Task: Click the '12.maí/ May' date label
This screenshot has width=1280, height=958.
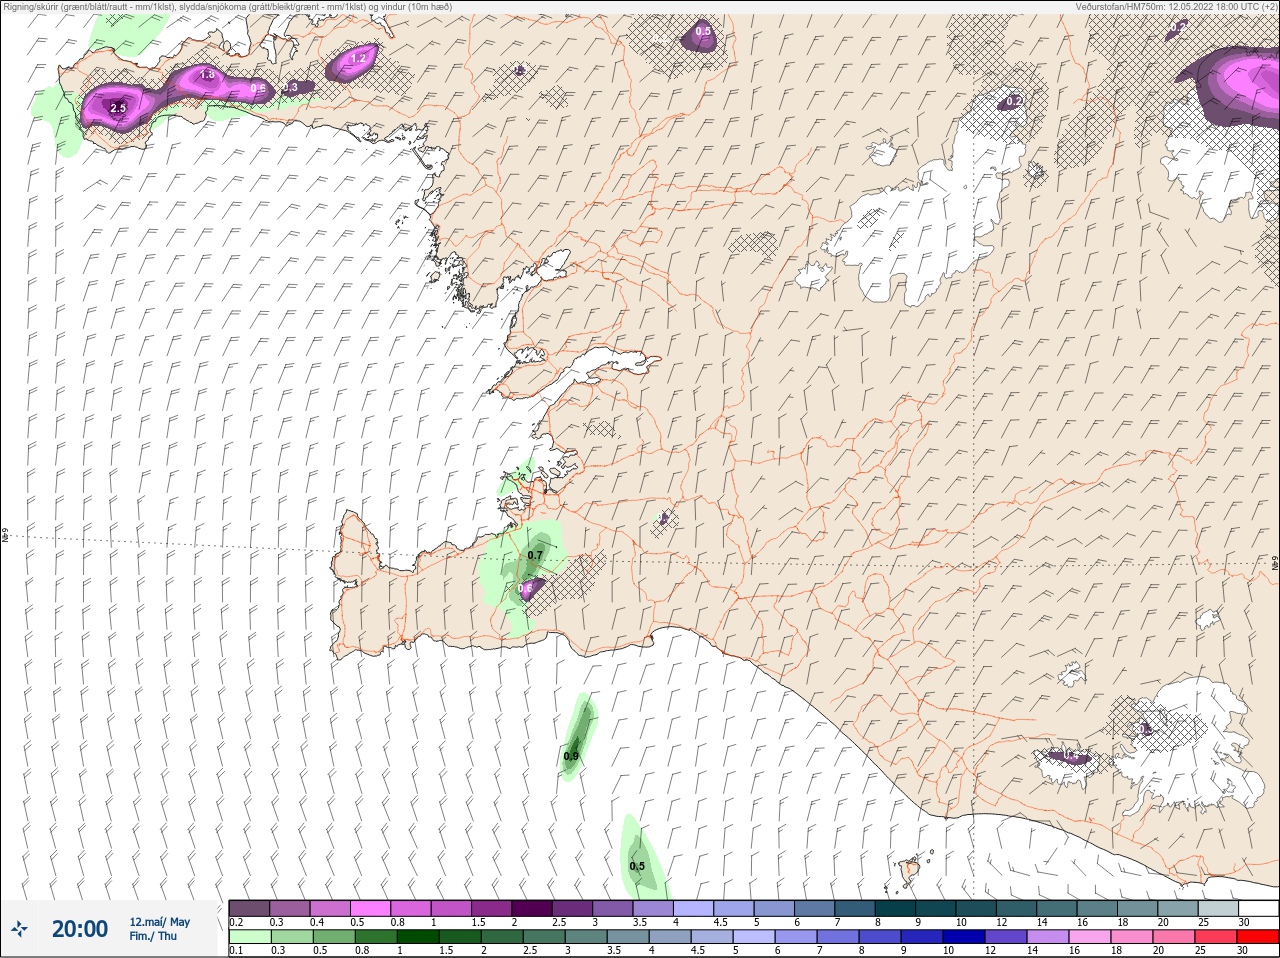Action: (159, 922)
